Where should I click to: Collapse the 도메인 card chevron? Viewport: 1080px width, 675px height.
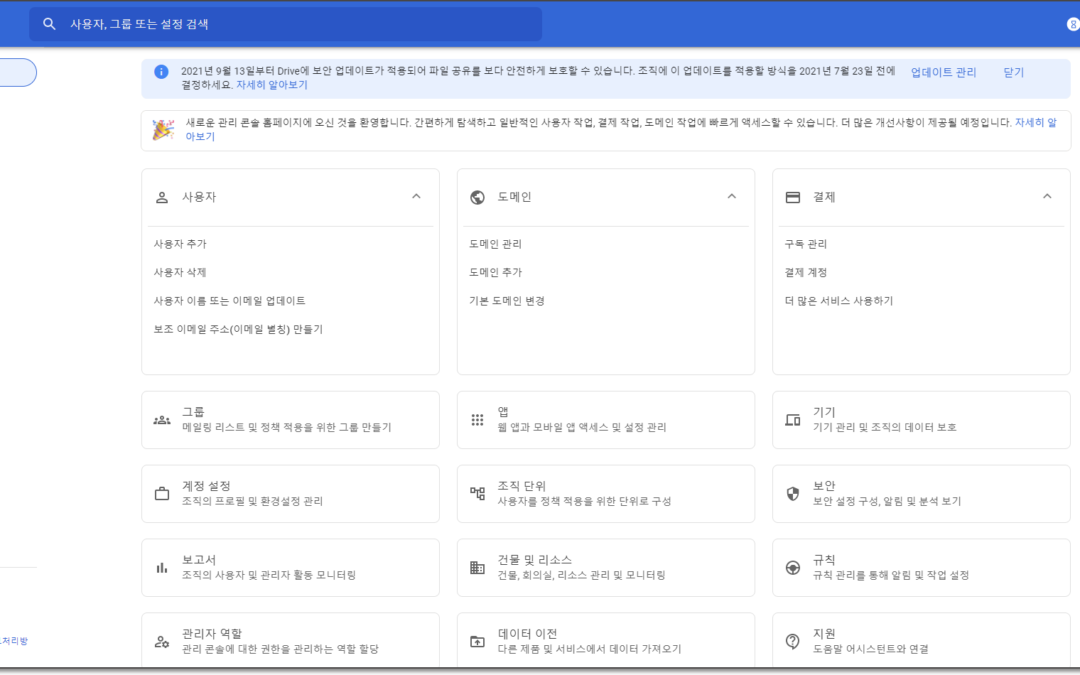(731, 196)
